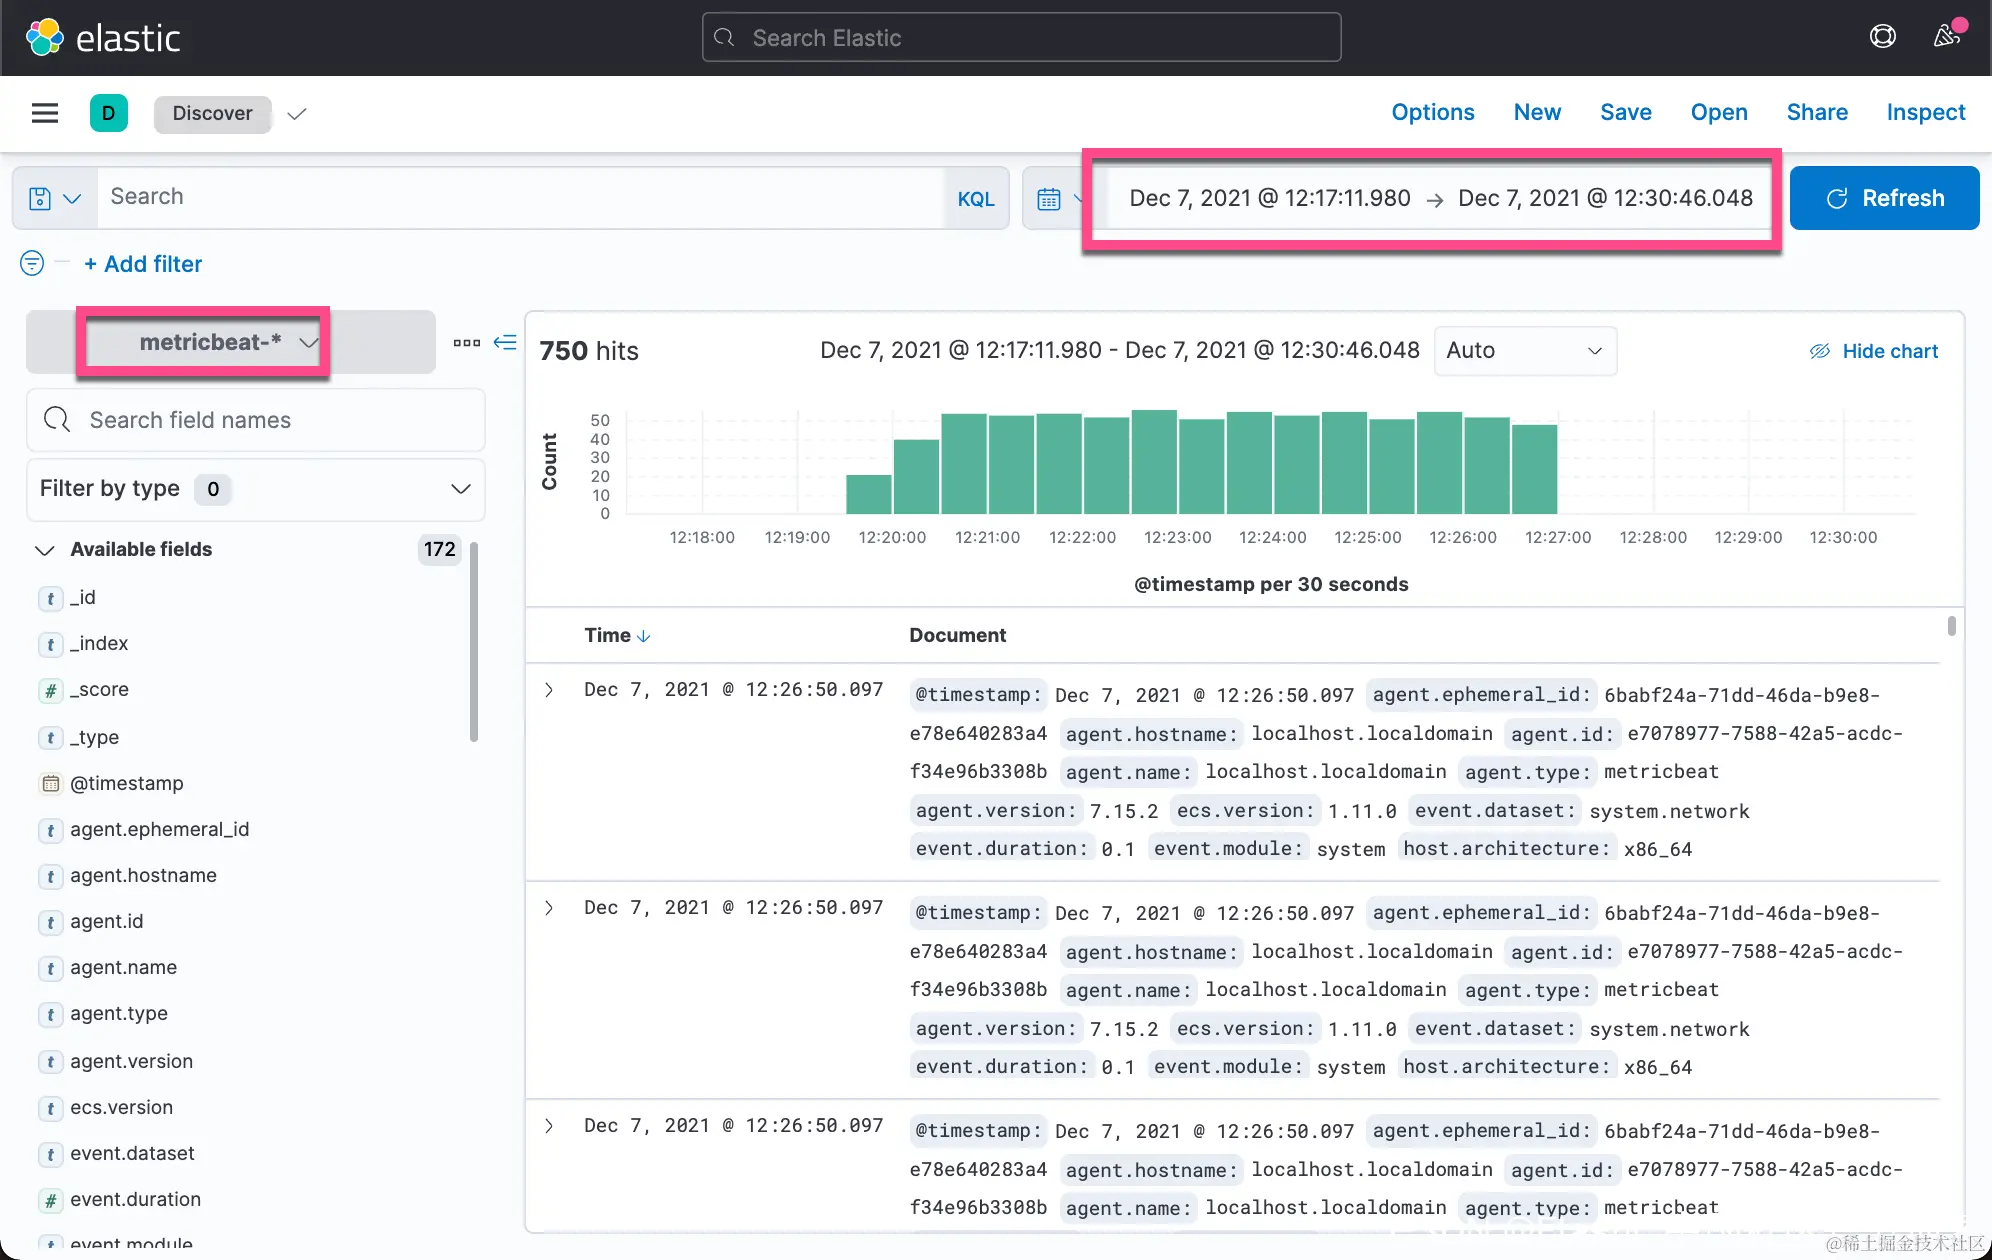
Task: Open the Inspect menu item
Action: [x=1924, y=113]
